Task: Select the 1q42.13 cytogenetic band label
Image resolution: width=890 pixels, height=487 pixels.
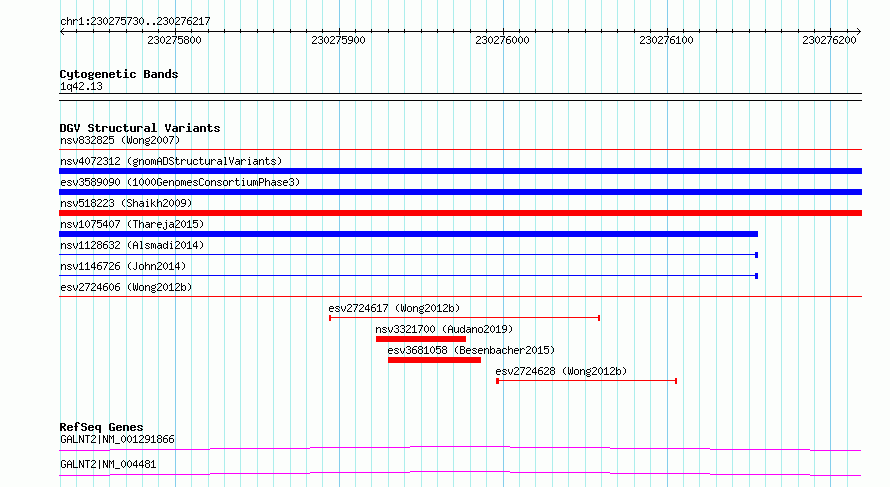Action: pyautogui.click(x=81, y=86)
